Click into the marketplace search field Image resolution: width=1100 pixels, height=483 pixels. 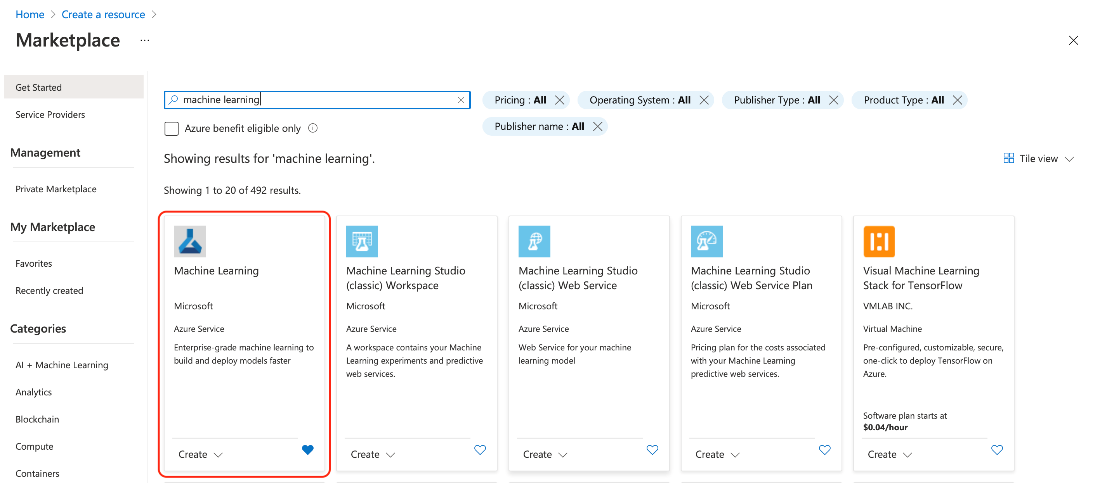[317, 100]
